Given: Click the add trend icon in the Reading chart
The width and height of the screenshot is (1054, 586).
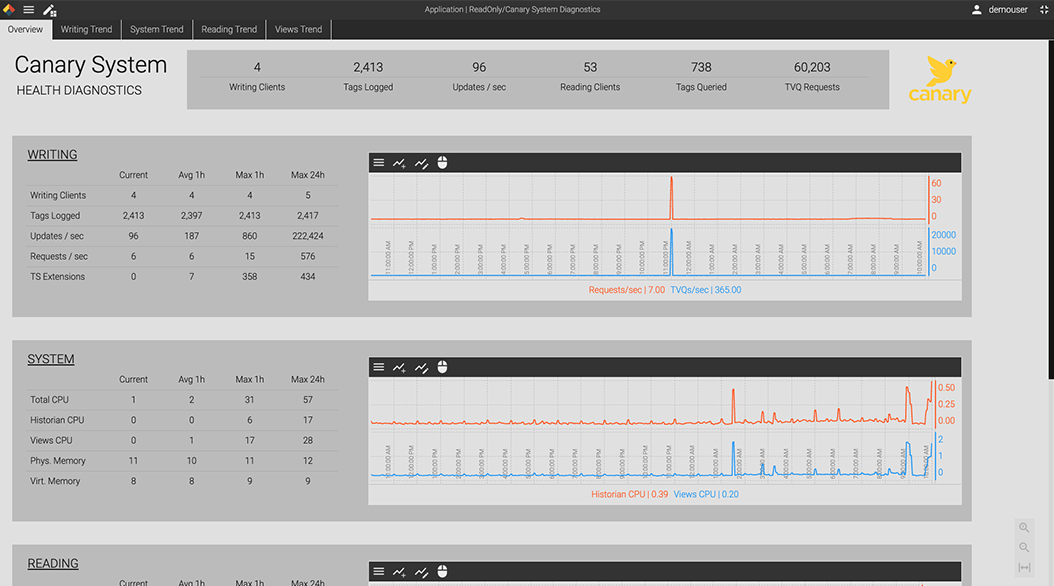Looking at the screenshot, I should pyautogui.click(x=399, y=571).
